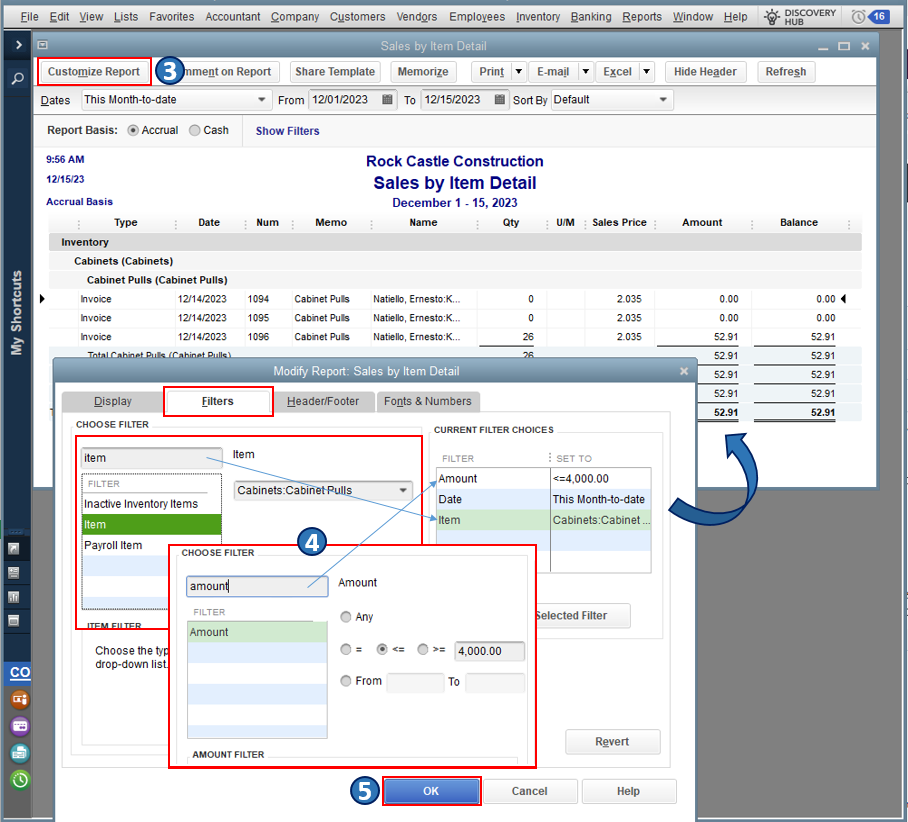The height and width of the screenshot is (822, 908).
Task: Expand the Sort By dropdown
Action: (663, 100)
